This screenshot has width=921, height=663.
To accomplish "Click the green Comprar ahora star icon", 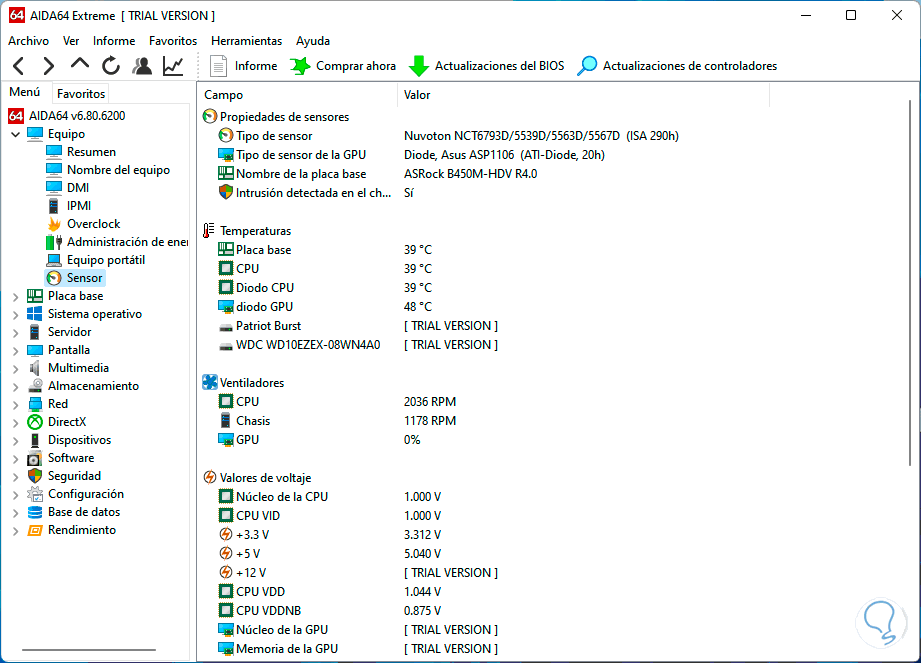I will [300, 66].
